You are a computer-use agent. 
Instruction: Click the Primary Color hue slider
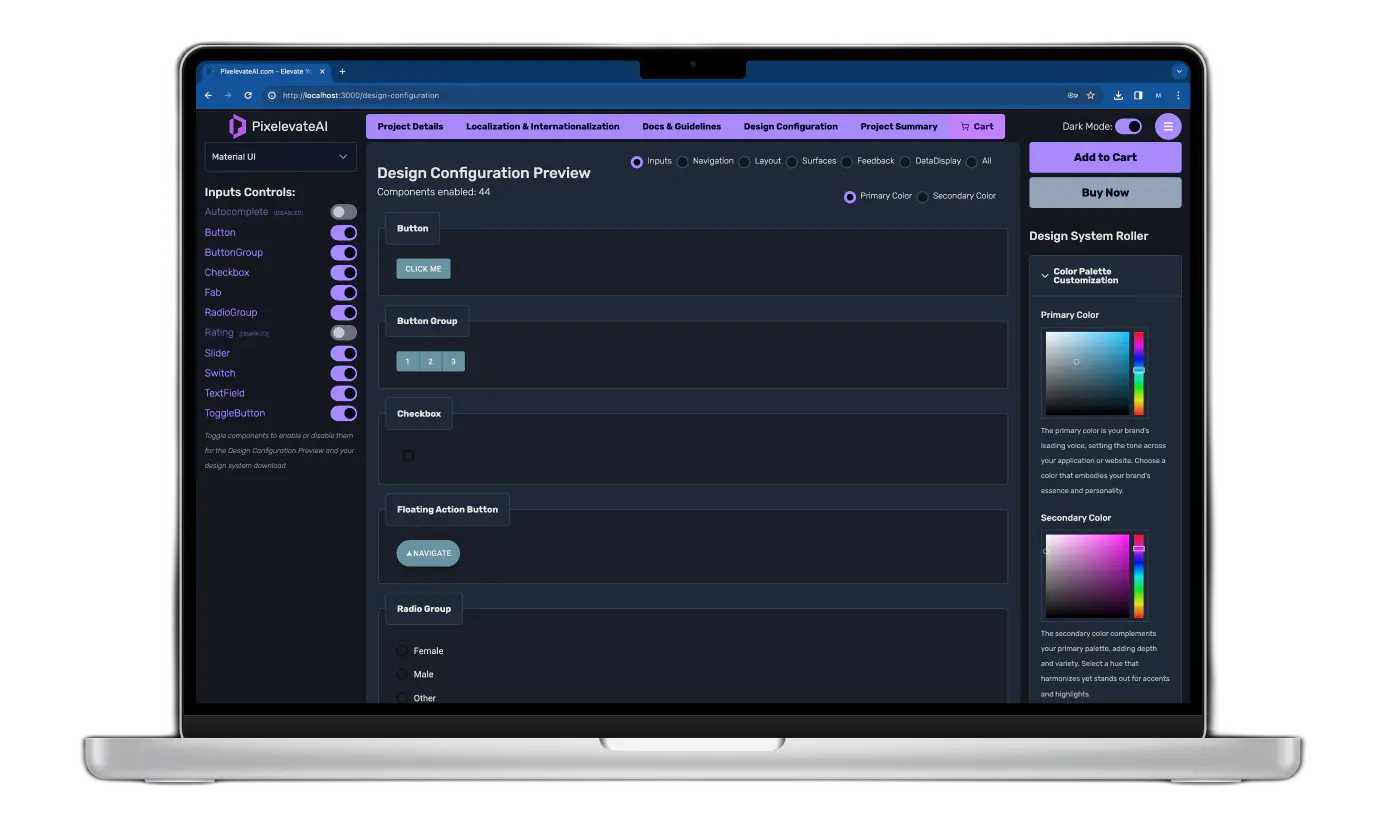point(1138,373)
